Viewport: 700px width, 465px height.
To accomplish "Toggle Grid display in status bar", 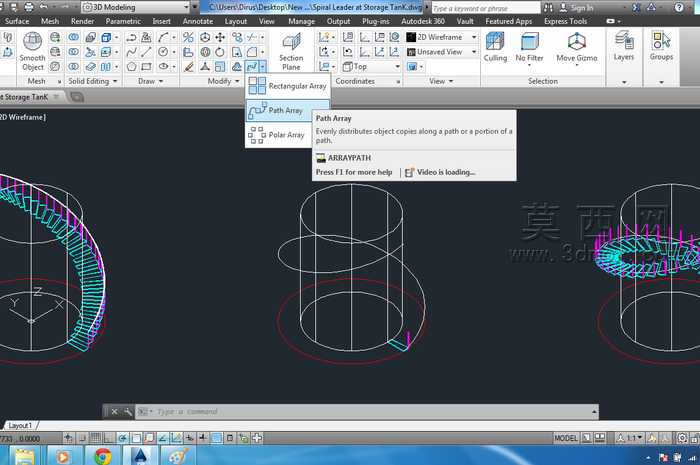I will [x=96, y=438].
